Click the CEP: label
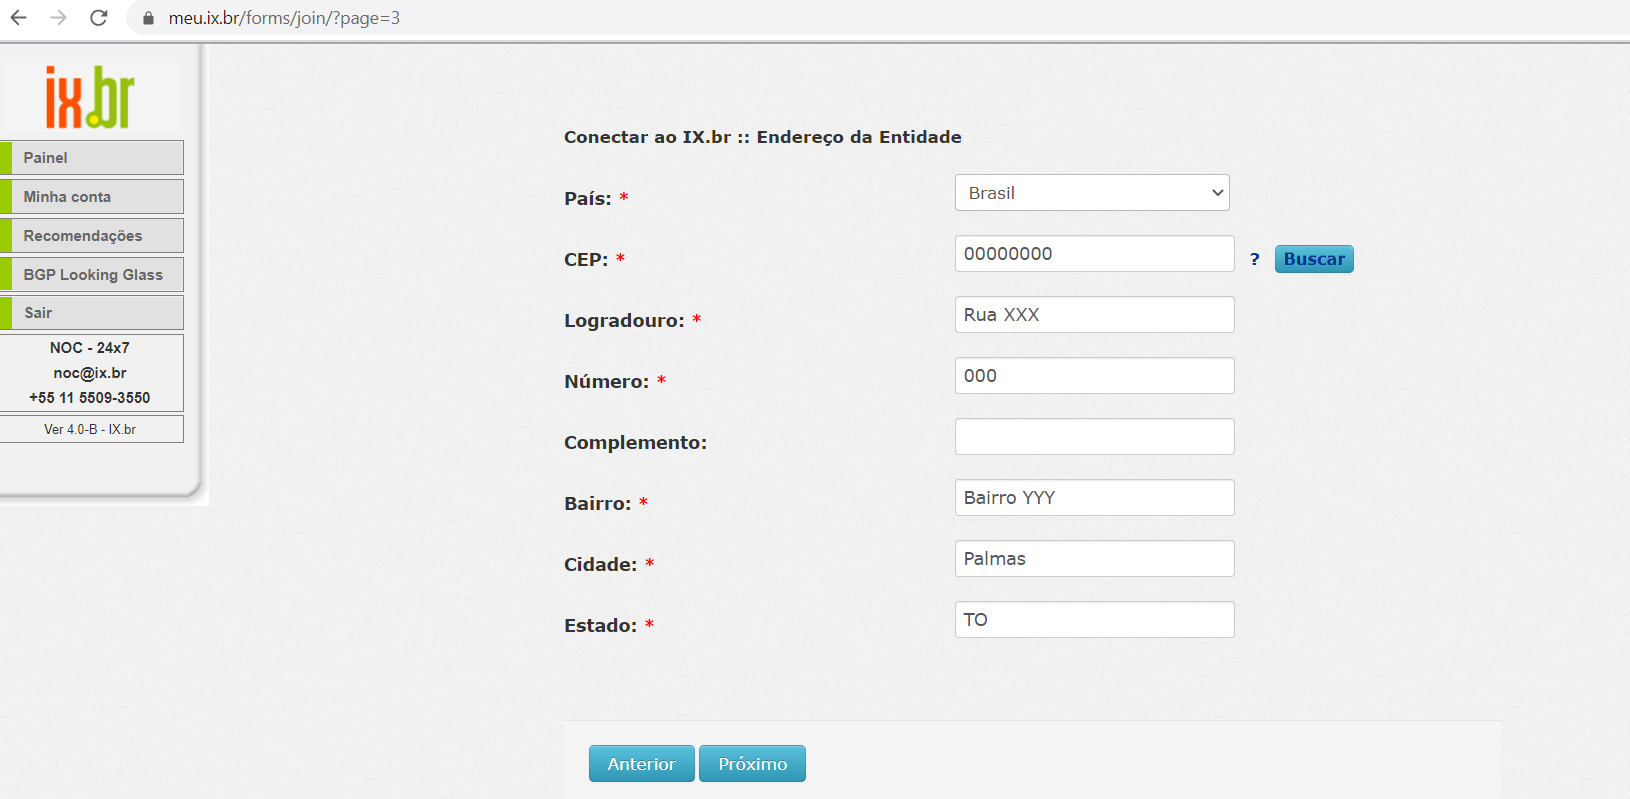 [x=586, y=260]
